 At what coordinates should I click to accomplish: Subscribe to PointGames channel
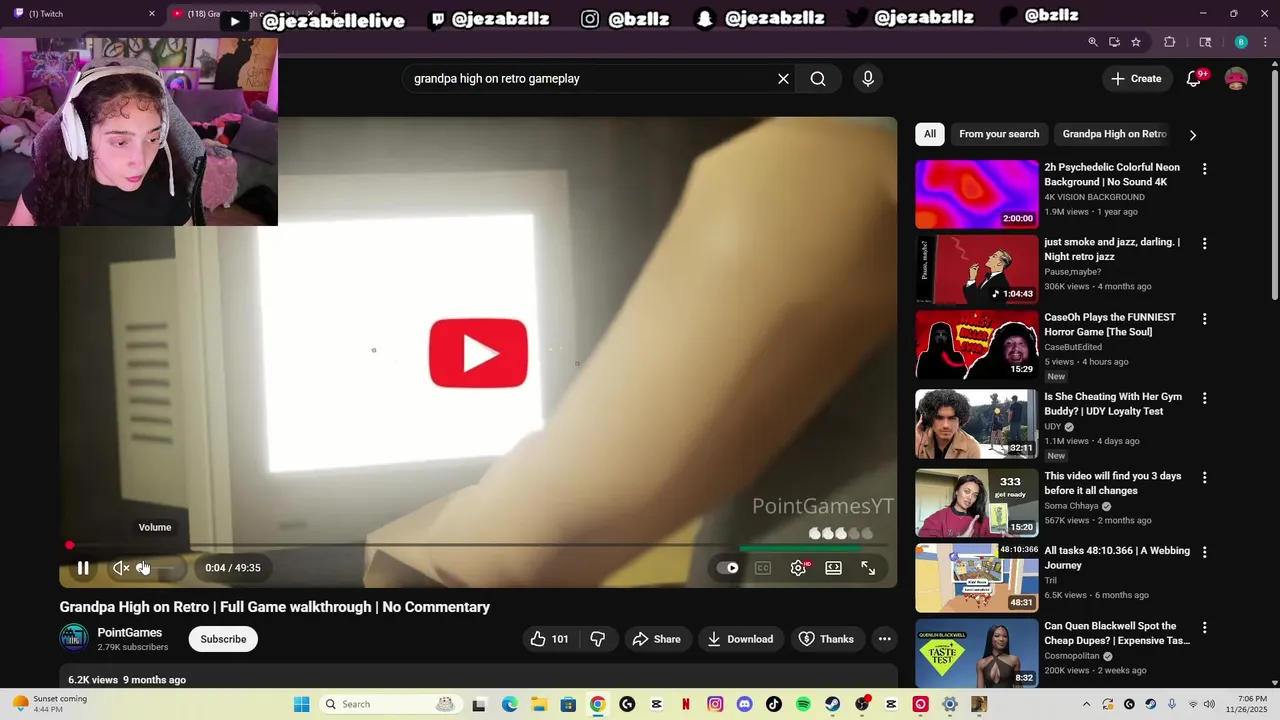[223, 639]
